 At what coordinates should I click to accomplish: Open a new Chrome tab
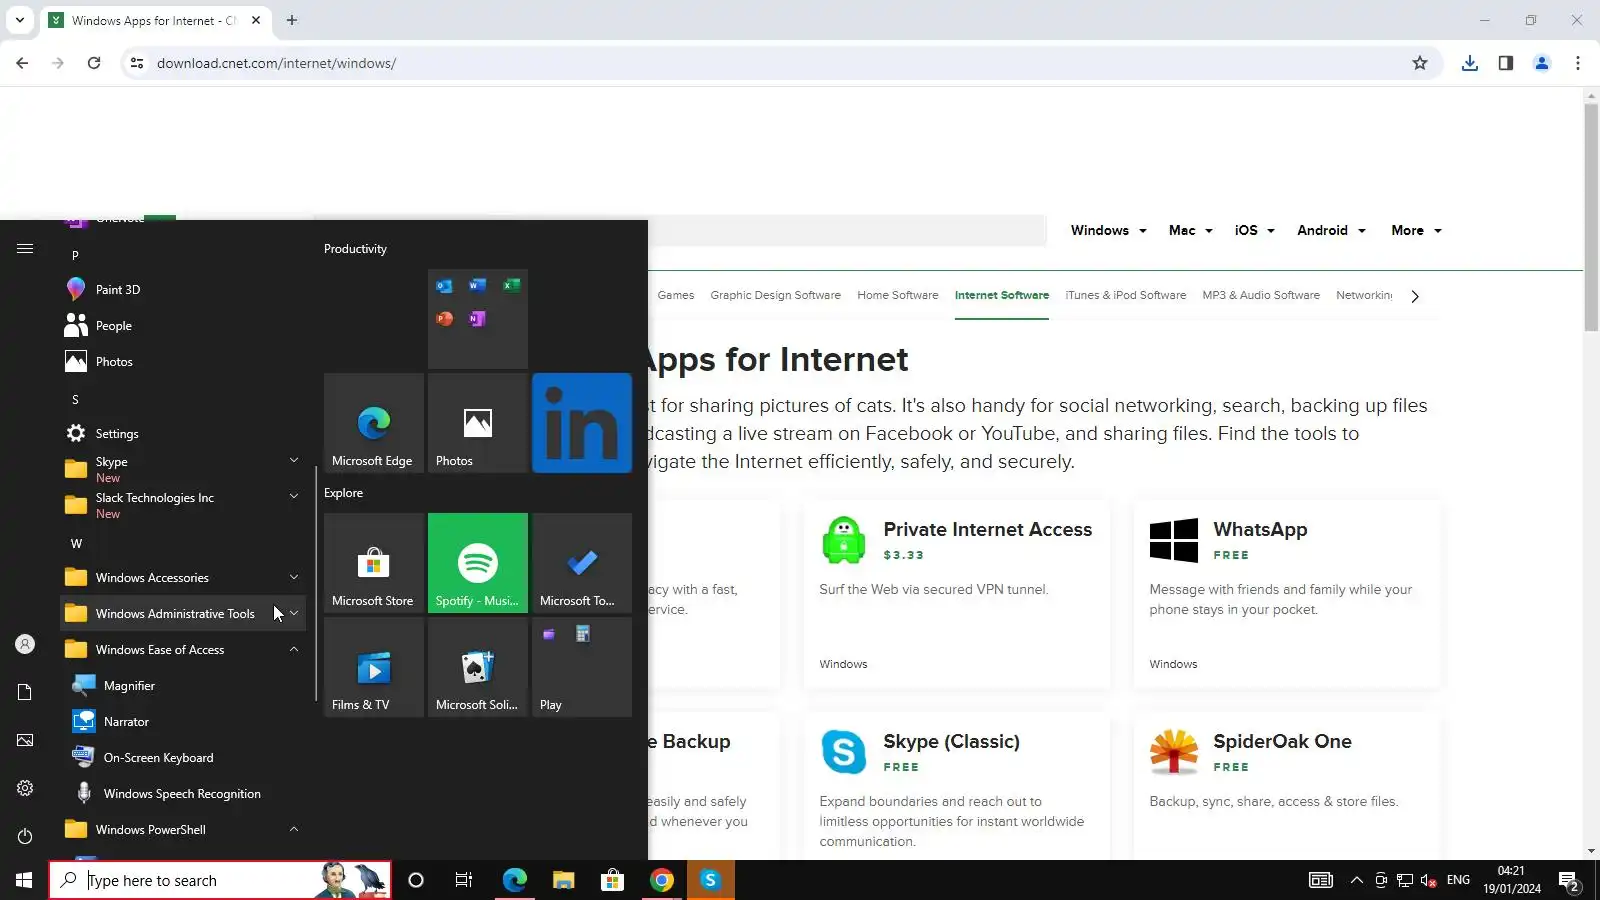(x=292, y=20)
